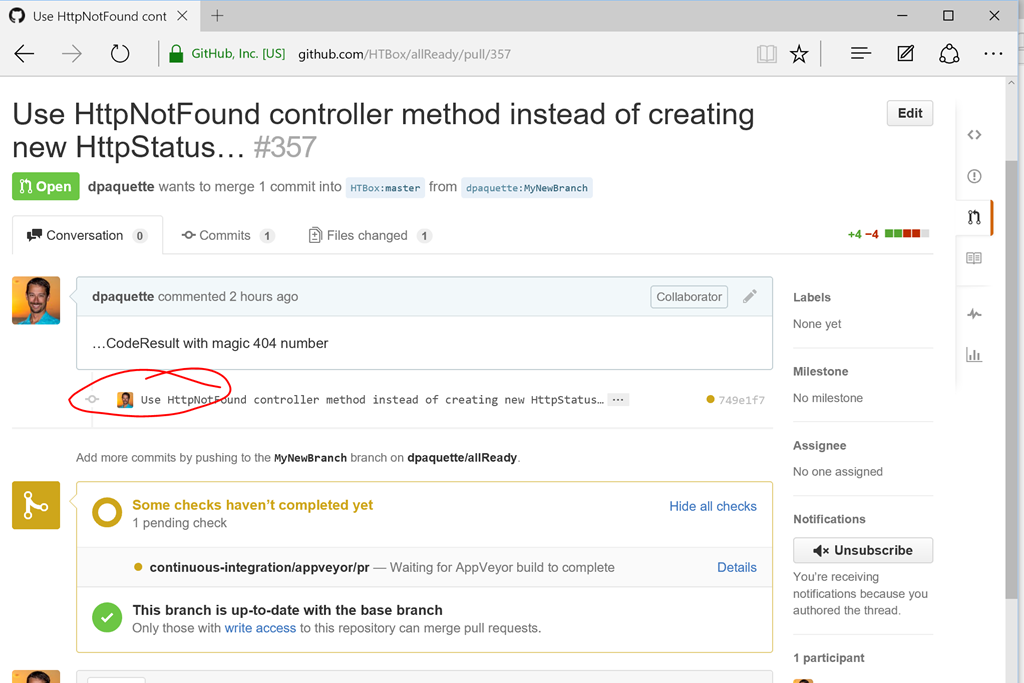Click the pending circle icon beside checks heading
1024x683 pixels.
[x=107, y=513]
